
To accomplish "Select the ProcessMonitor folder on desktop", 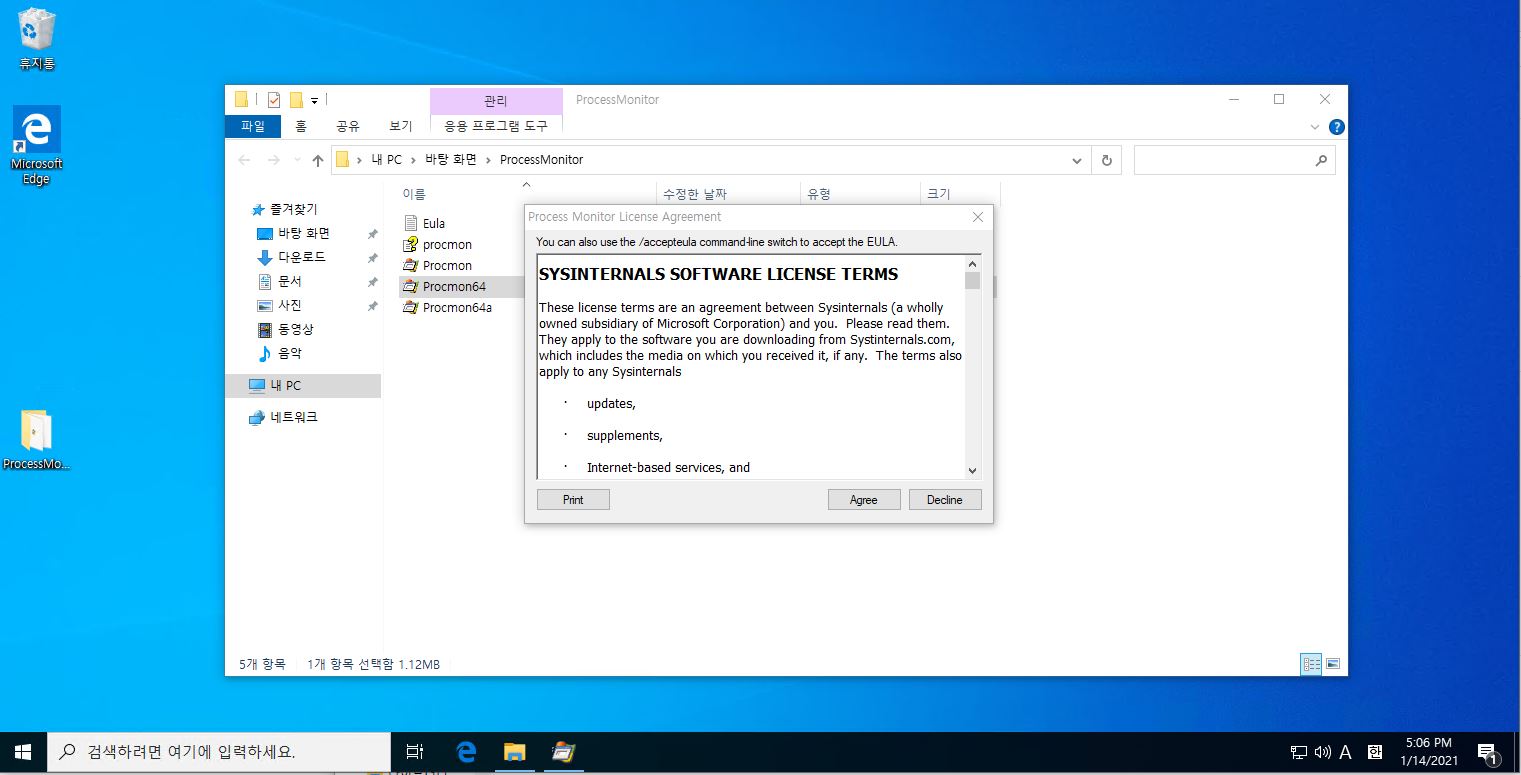I will 37,440.
